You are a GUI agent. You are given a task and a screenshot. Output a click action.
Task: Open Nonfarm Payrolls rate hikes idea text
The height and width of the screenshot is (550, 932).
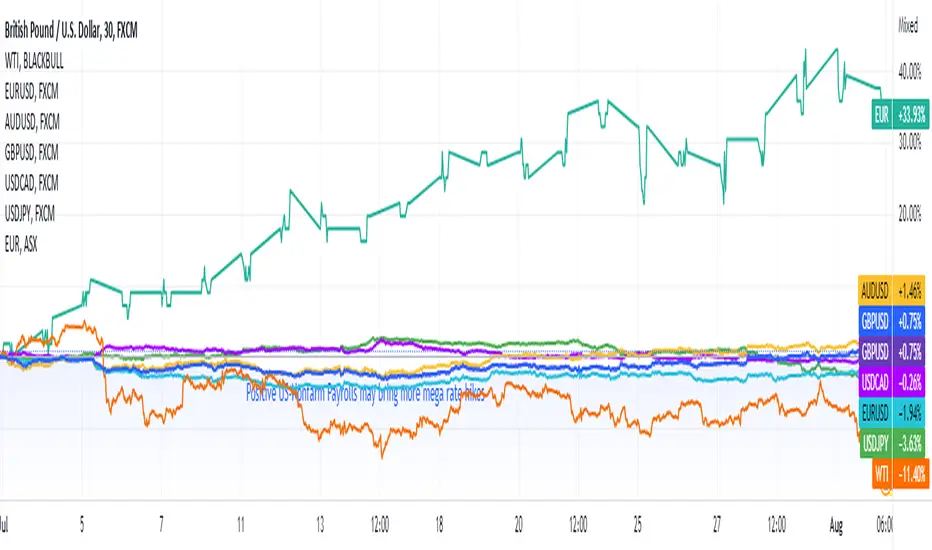[x=366, y=394]
